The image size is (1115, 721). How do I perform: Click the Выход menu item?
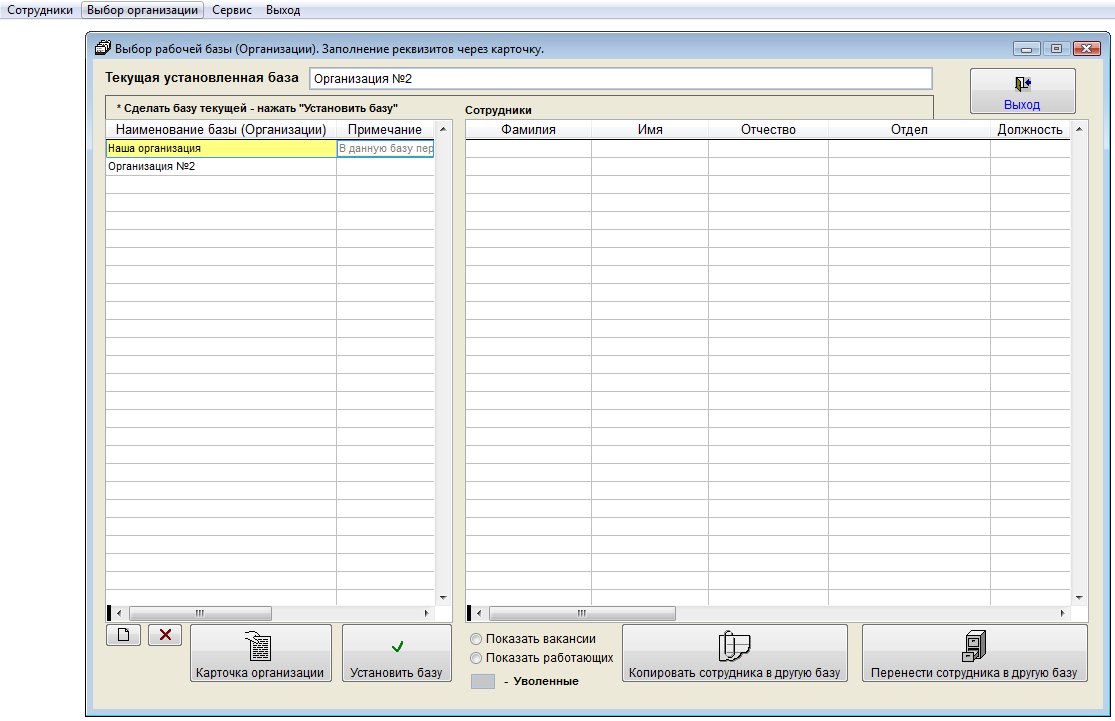[283, 10]
